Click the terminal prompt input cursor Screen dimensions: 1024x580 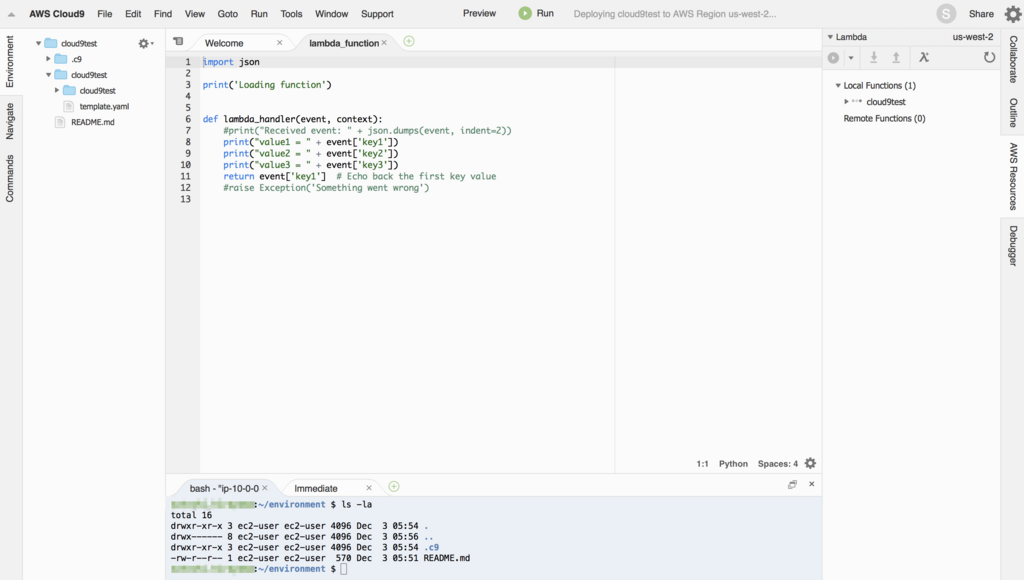(x=344, y=569)
